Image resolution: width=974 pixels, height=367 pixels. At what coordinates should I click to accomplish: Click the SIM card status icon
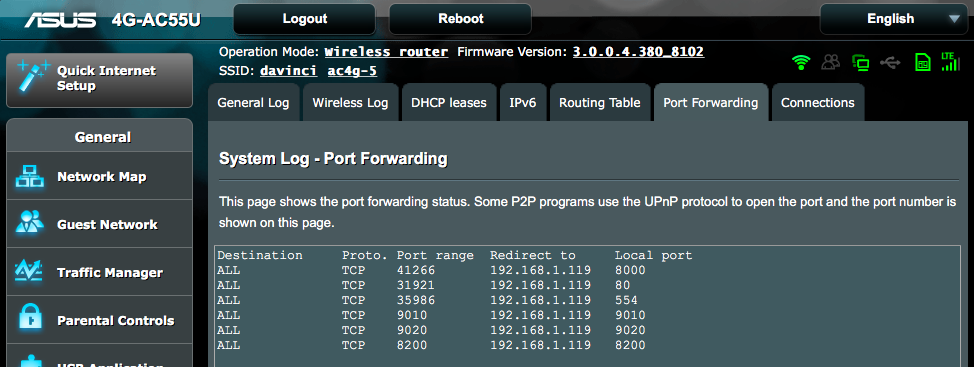pos(923,62)
